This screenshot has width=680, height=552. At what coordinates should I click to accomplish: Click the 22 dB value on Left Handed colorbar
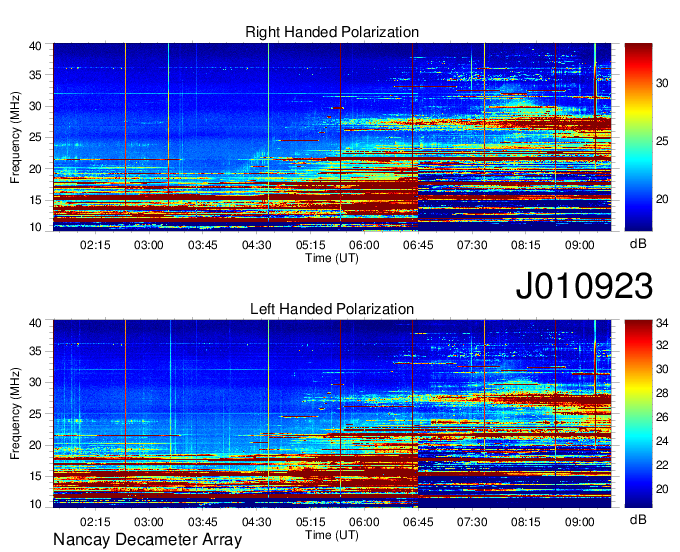pyautogui.click(x=662, y=465)
